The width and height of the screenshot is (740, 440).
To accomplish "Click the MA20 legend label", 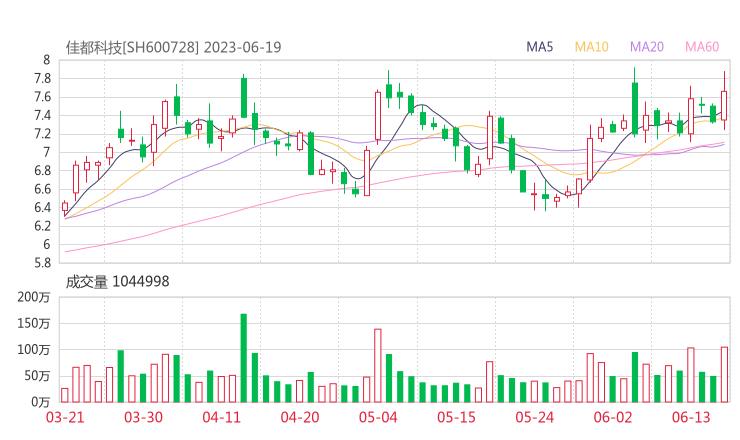I will [647, 47].
